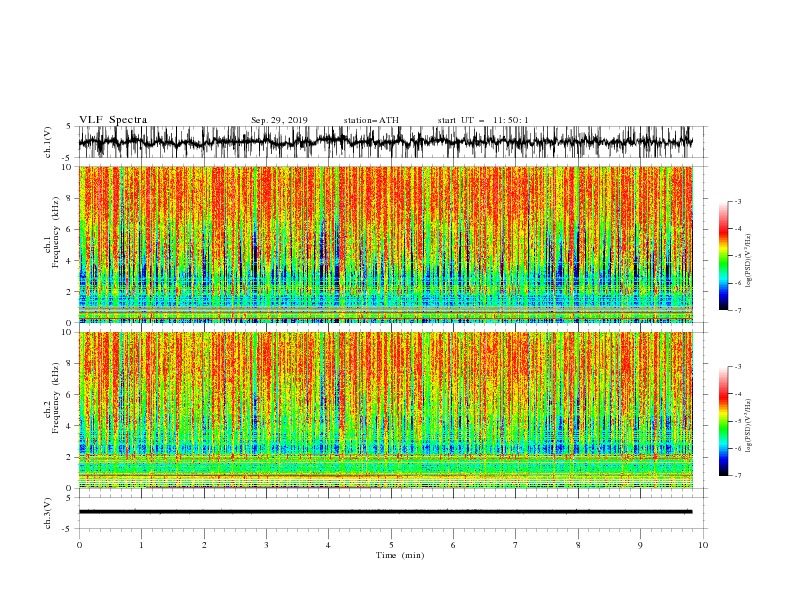Click the time axis tick label '10'

click(703, 545)
